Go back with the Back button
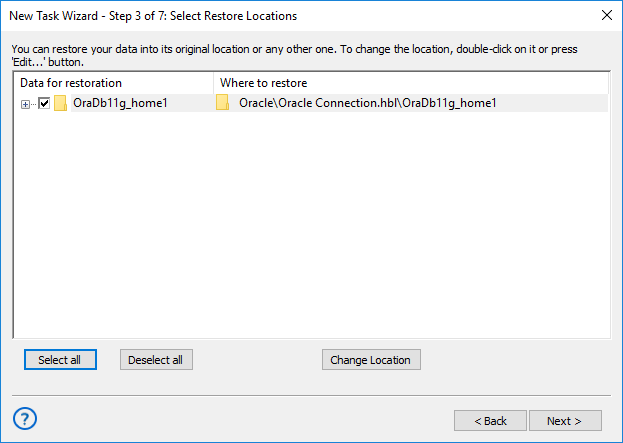This screenshot has width=623, height=443. pyautogui.click(x=490, y=421)
